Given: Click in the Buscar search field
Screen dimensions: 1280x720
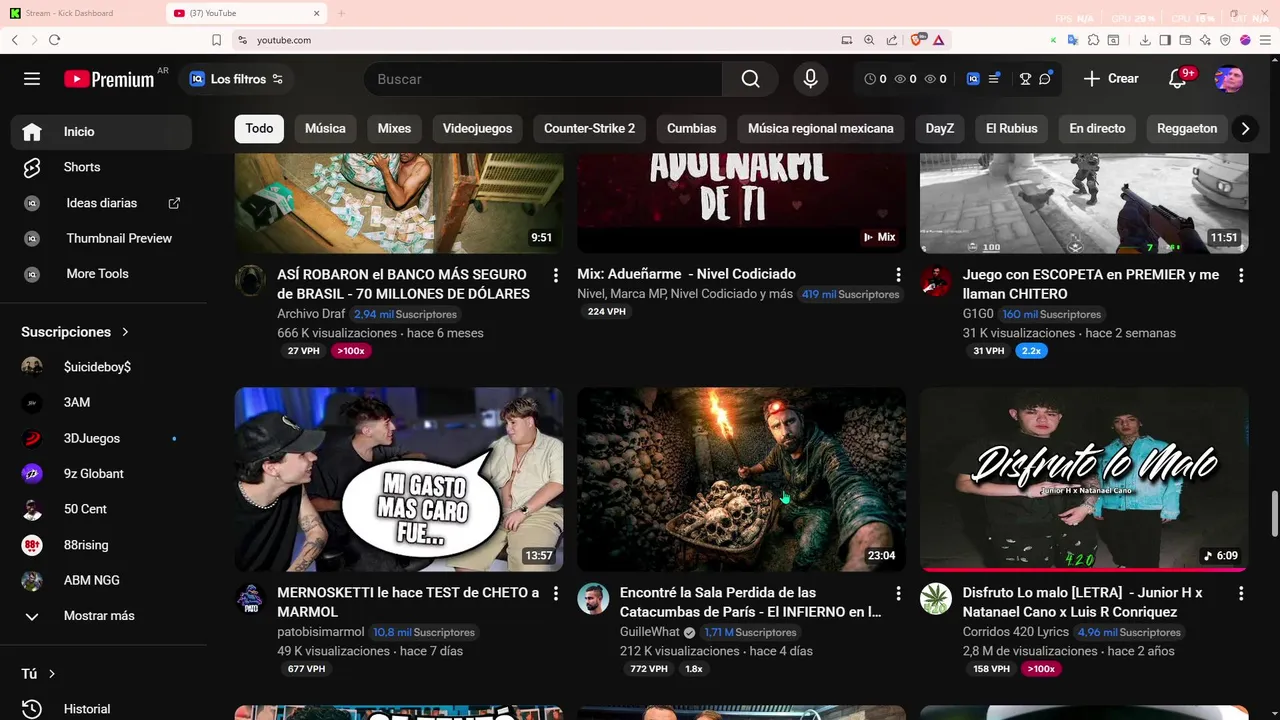Looking at the screenshot, I should [x=543, y=79].
